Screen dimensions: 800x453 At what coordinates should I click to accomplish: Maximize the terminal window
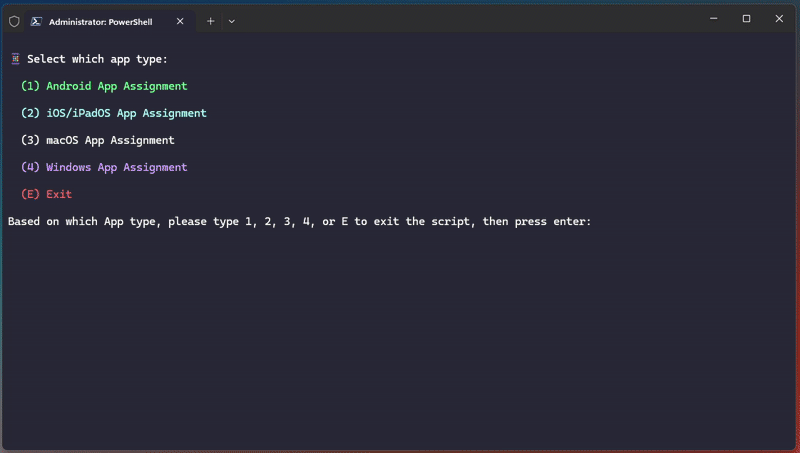click(746, 19)
